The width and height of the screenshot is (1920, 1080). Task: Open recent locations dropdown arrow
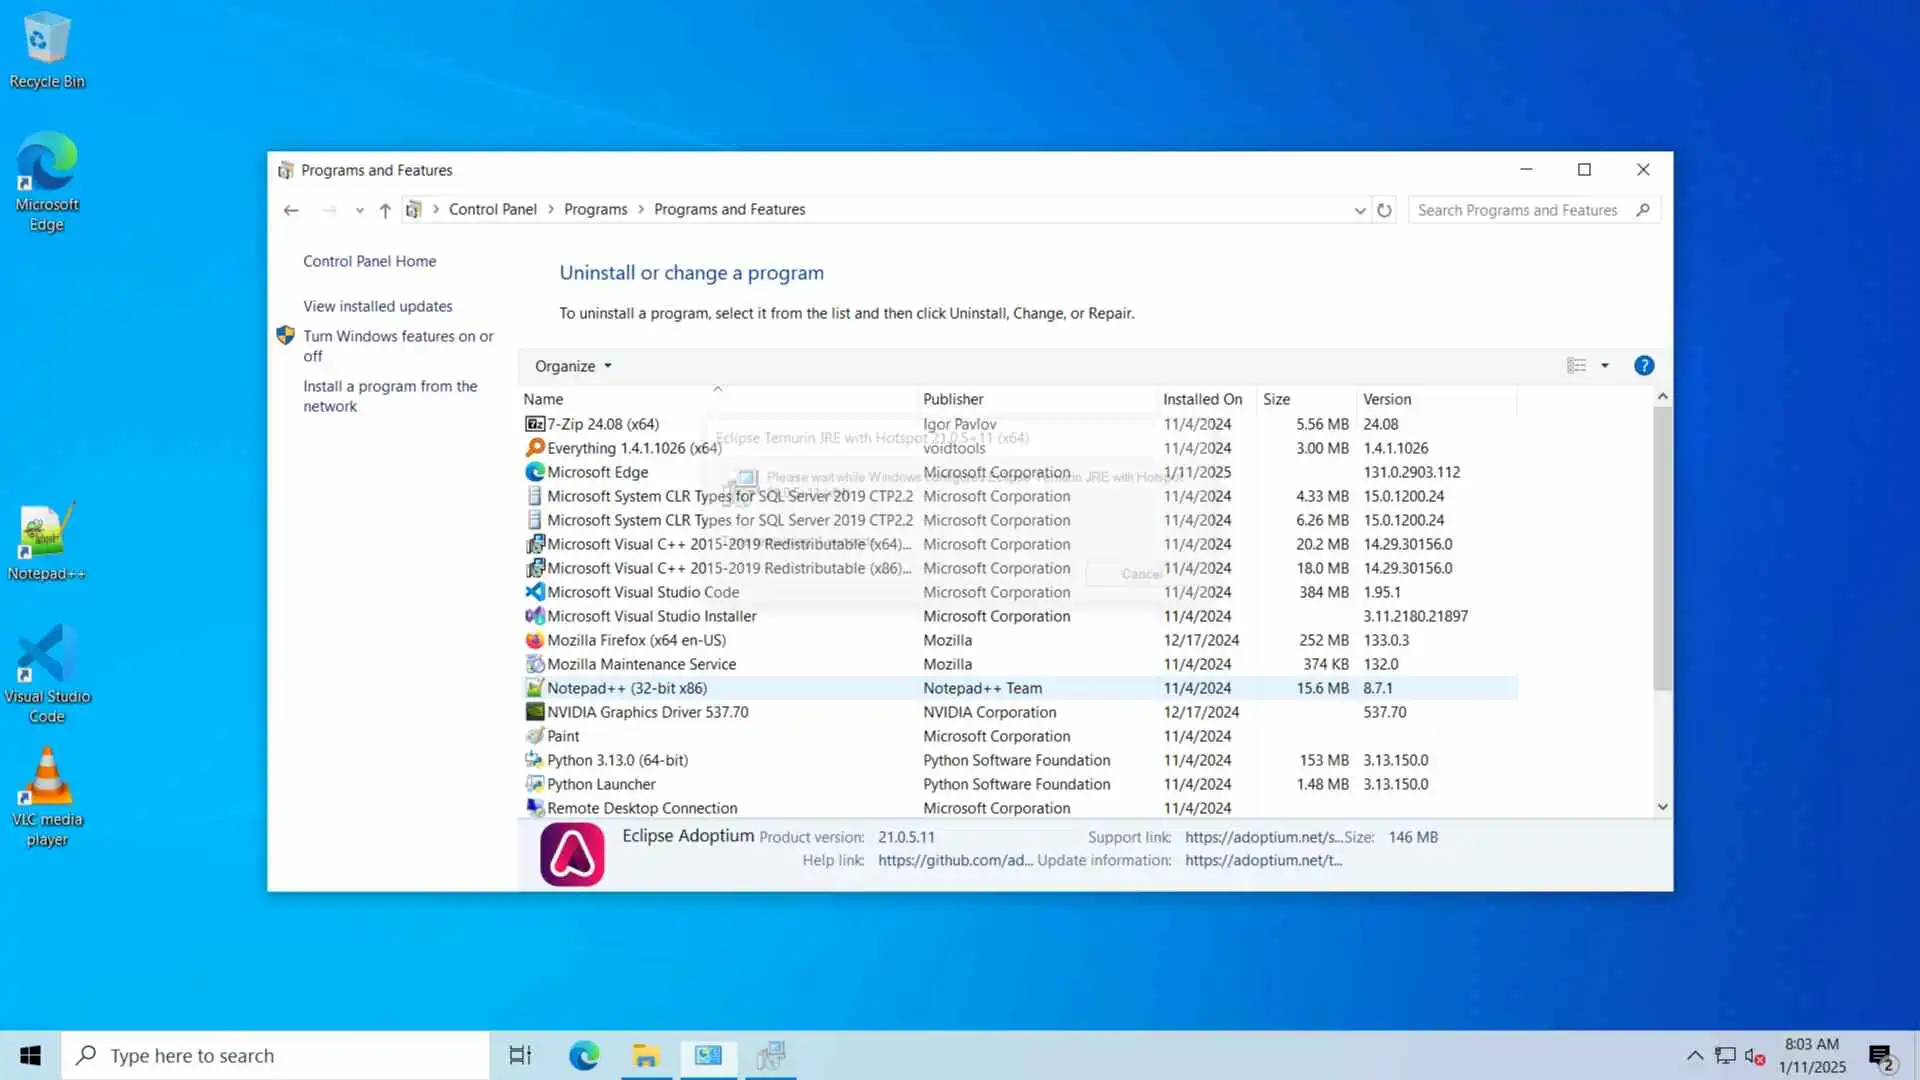click(359, 210)
